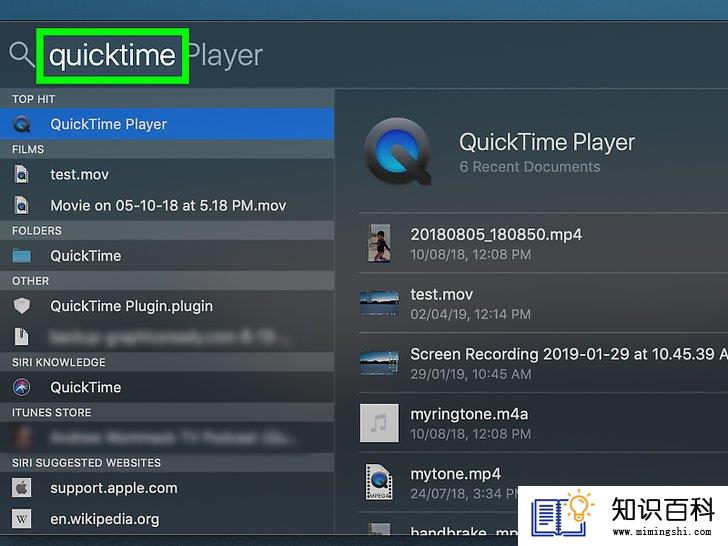Screen dimensions: 728x546
Task: Click the plugin shield icon beside QuickTime Plugin
Action: (22, 306)
